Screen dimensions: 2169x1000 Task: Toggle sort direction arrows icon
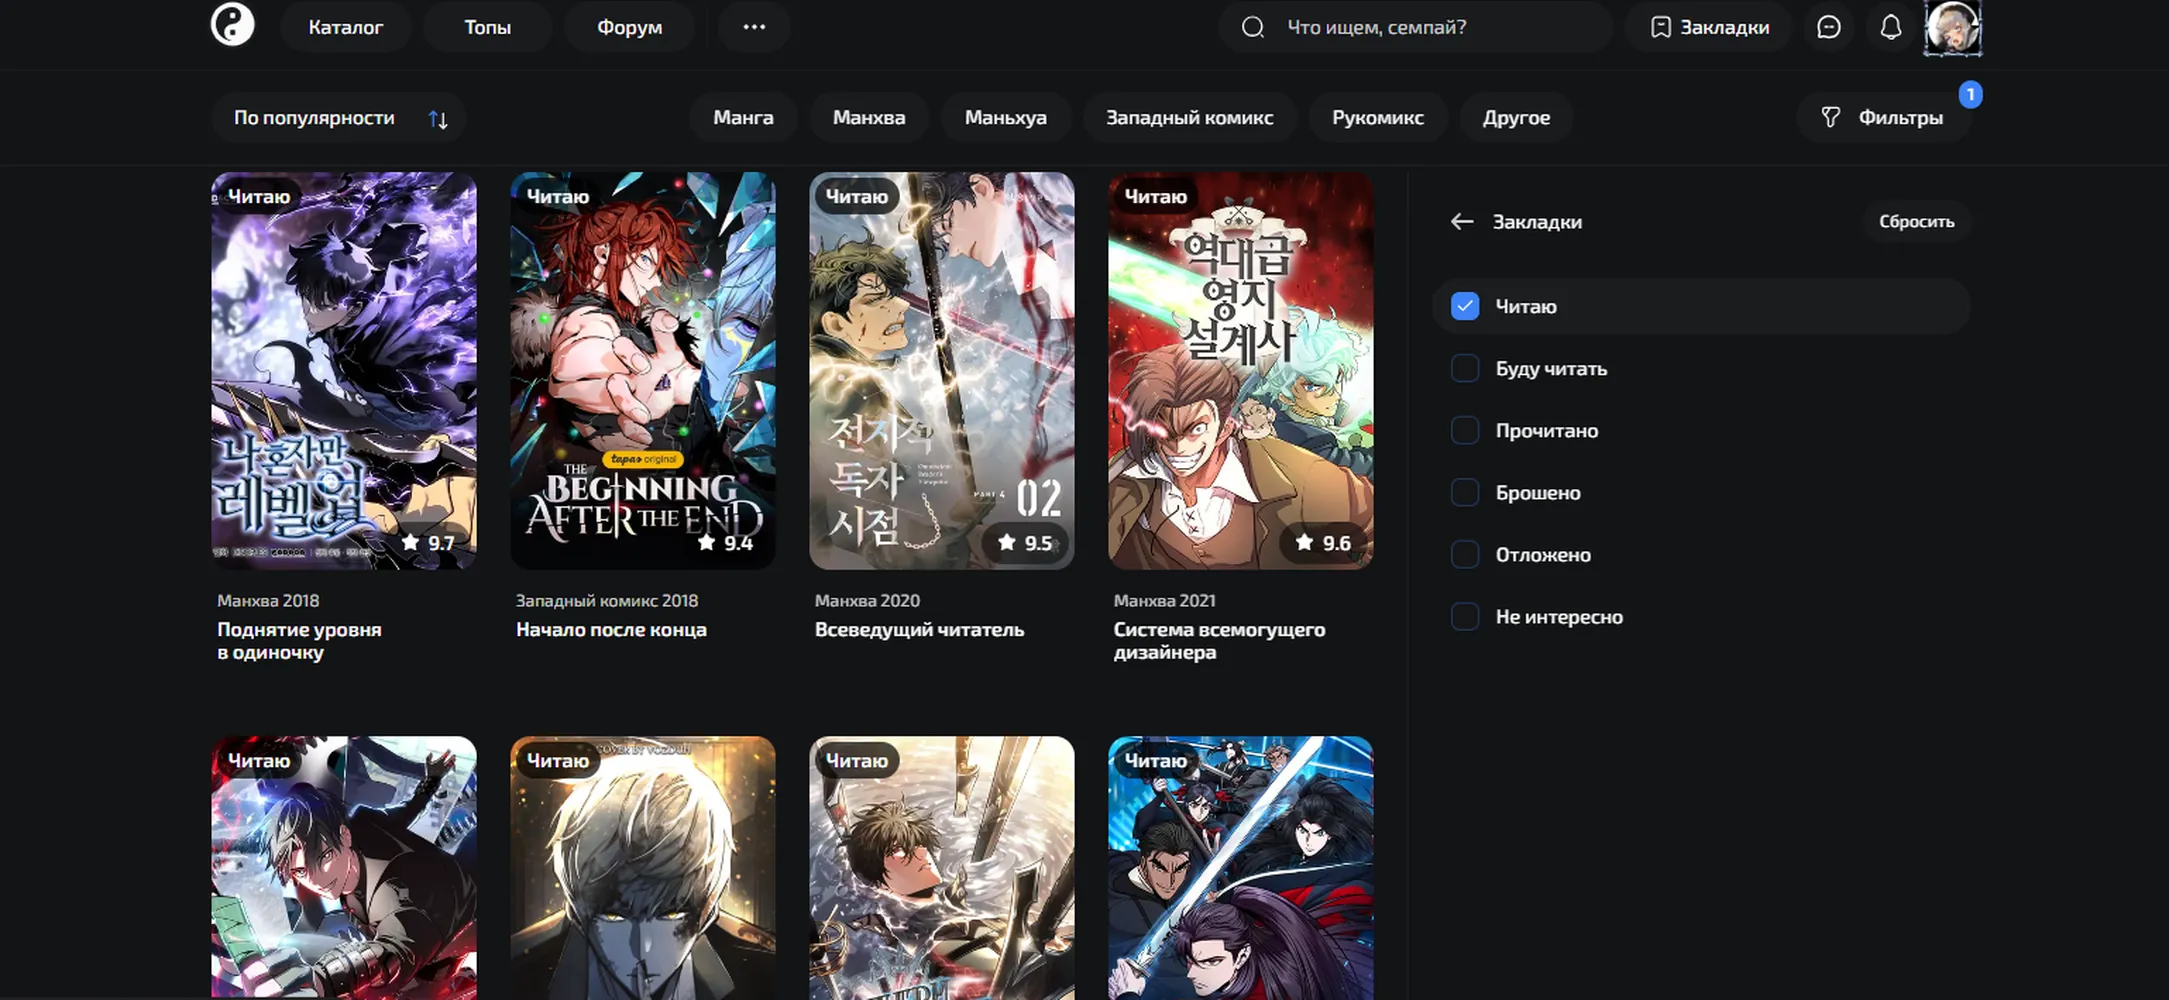pos(438,119)
